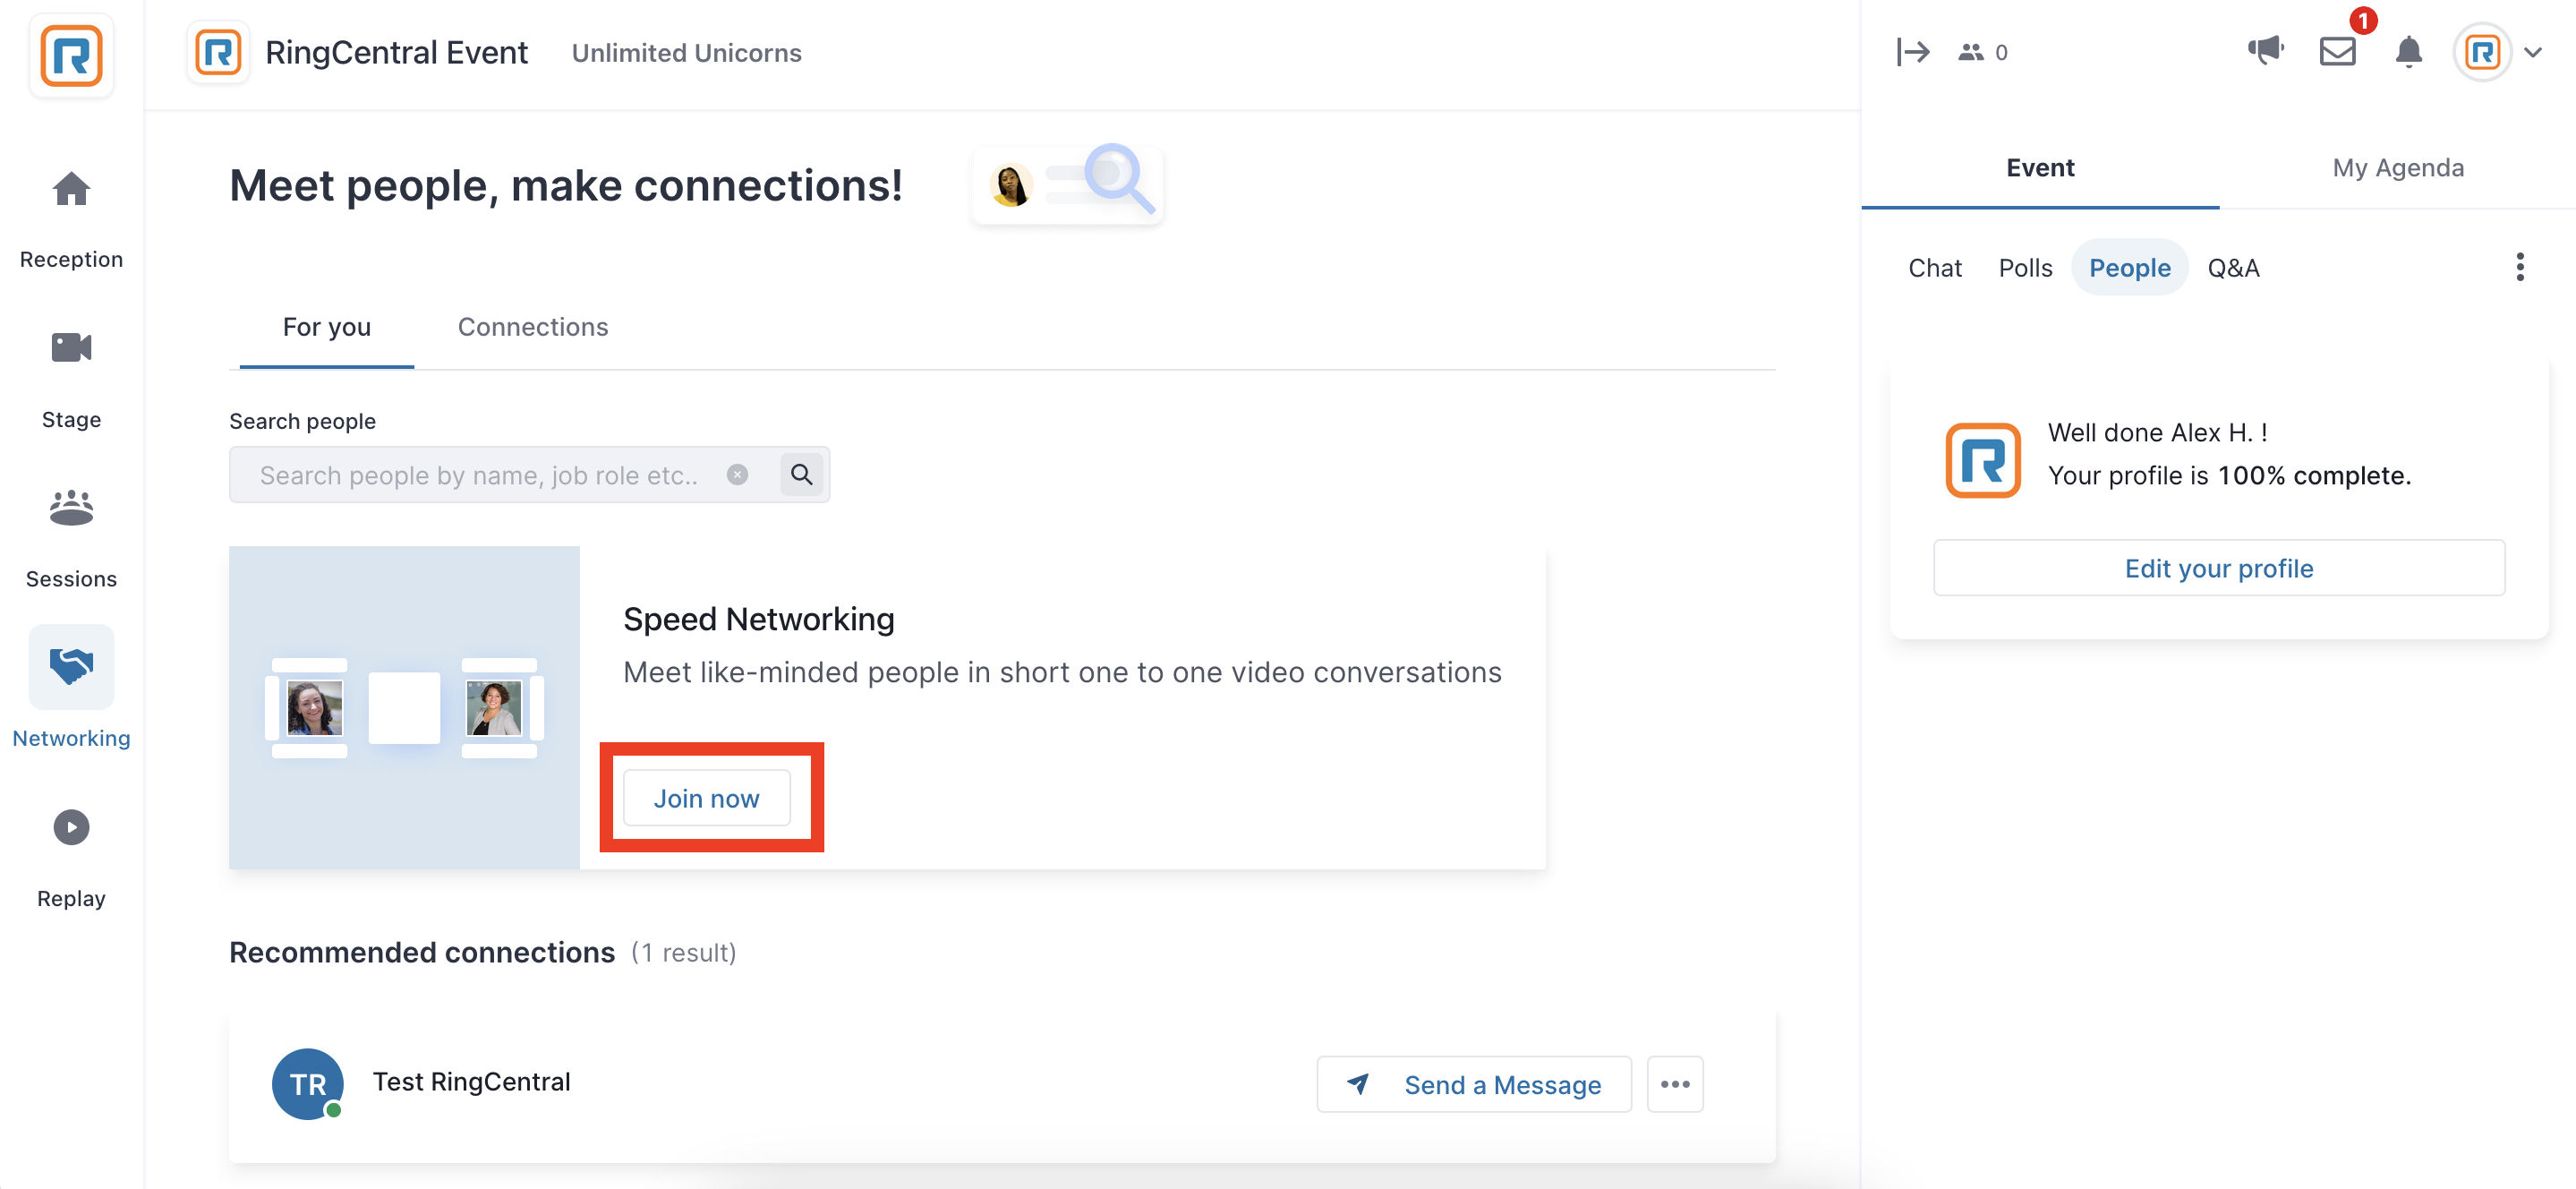The width and height of the screenshot is (2576, 1189).
Task: Open announcements megaphone icon
Action: pyautogui.click(x=2265, y=51)
